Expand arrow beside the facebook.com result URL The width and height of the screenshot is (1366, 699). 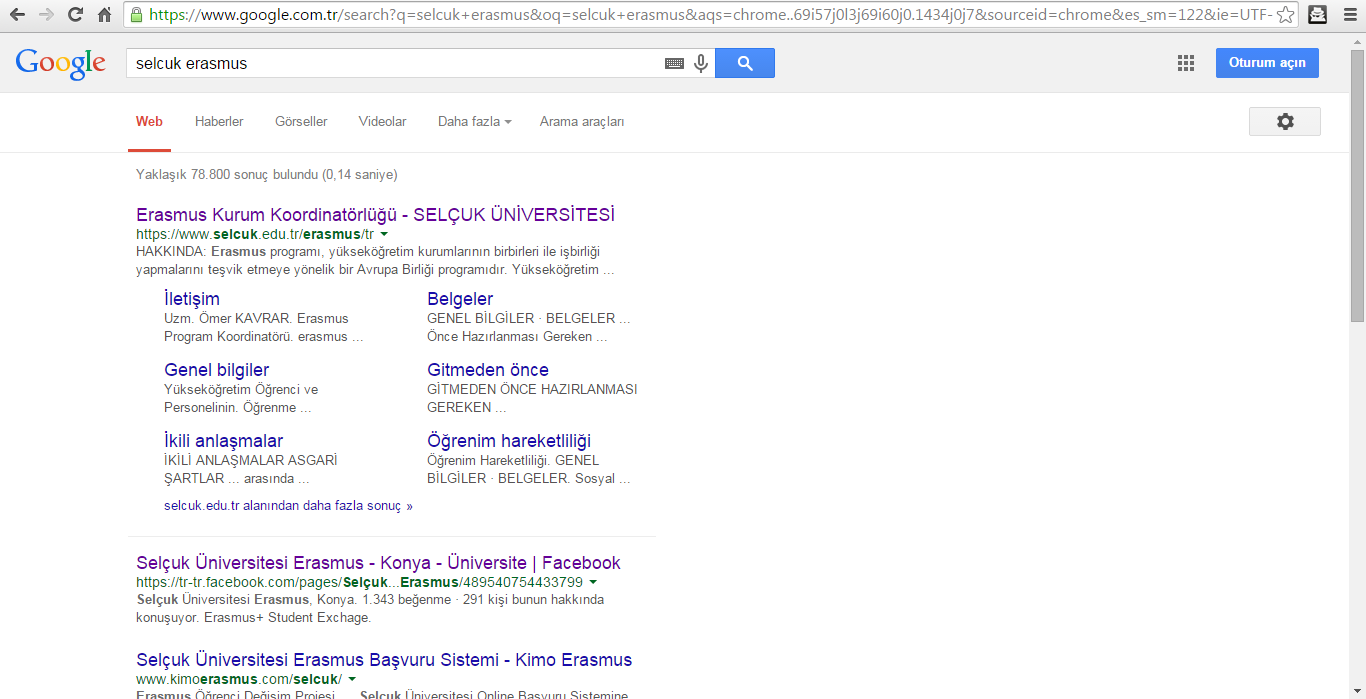point(593,582)
